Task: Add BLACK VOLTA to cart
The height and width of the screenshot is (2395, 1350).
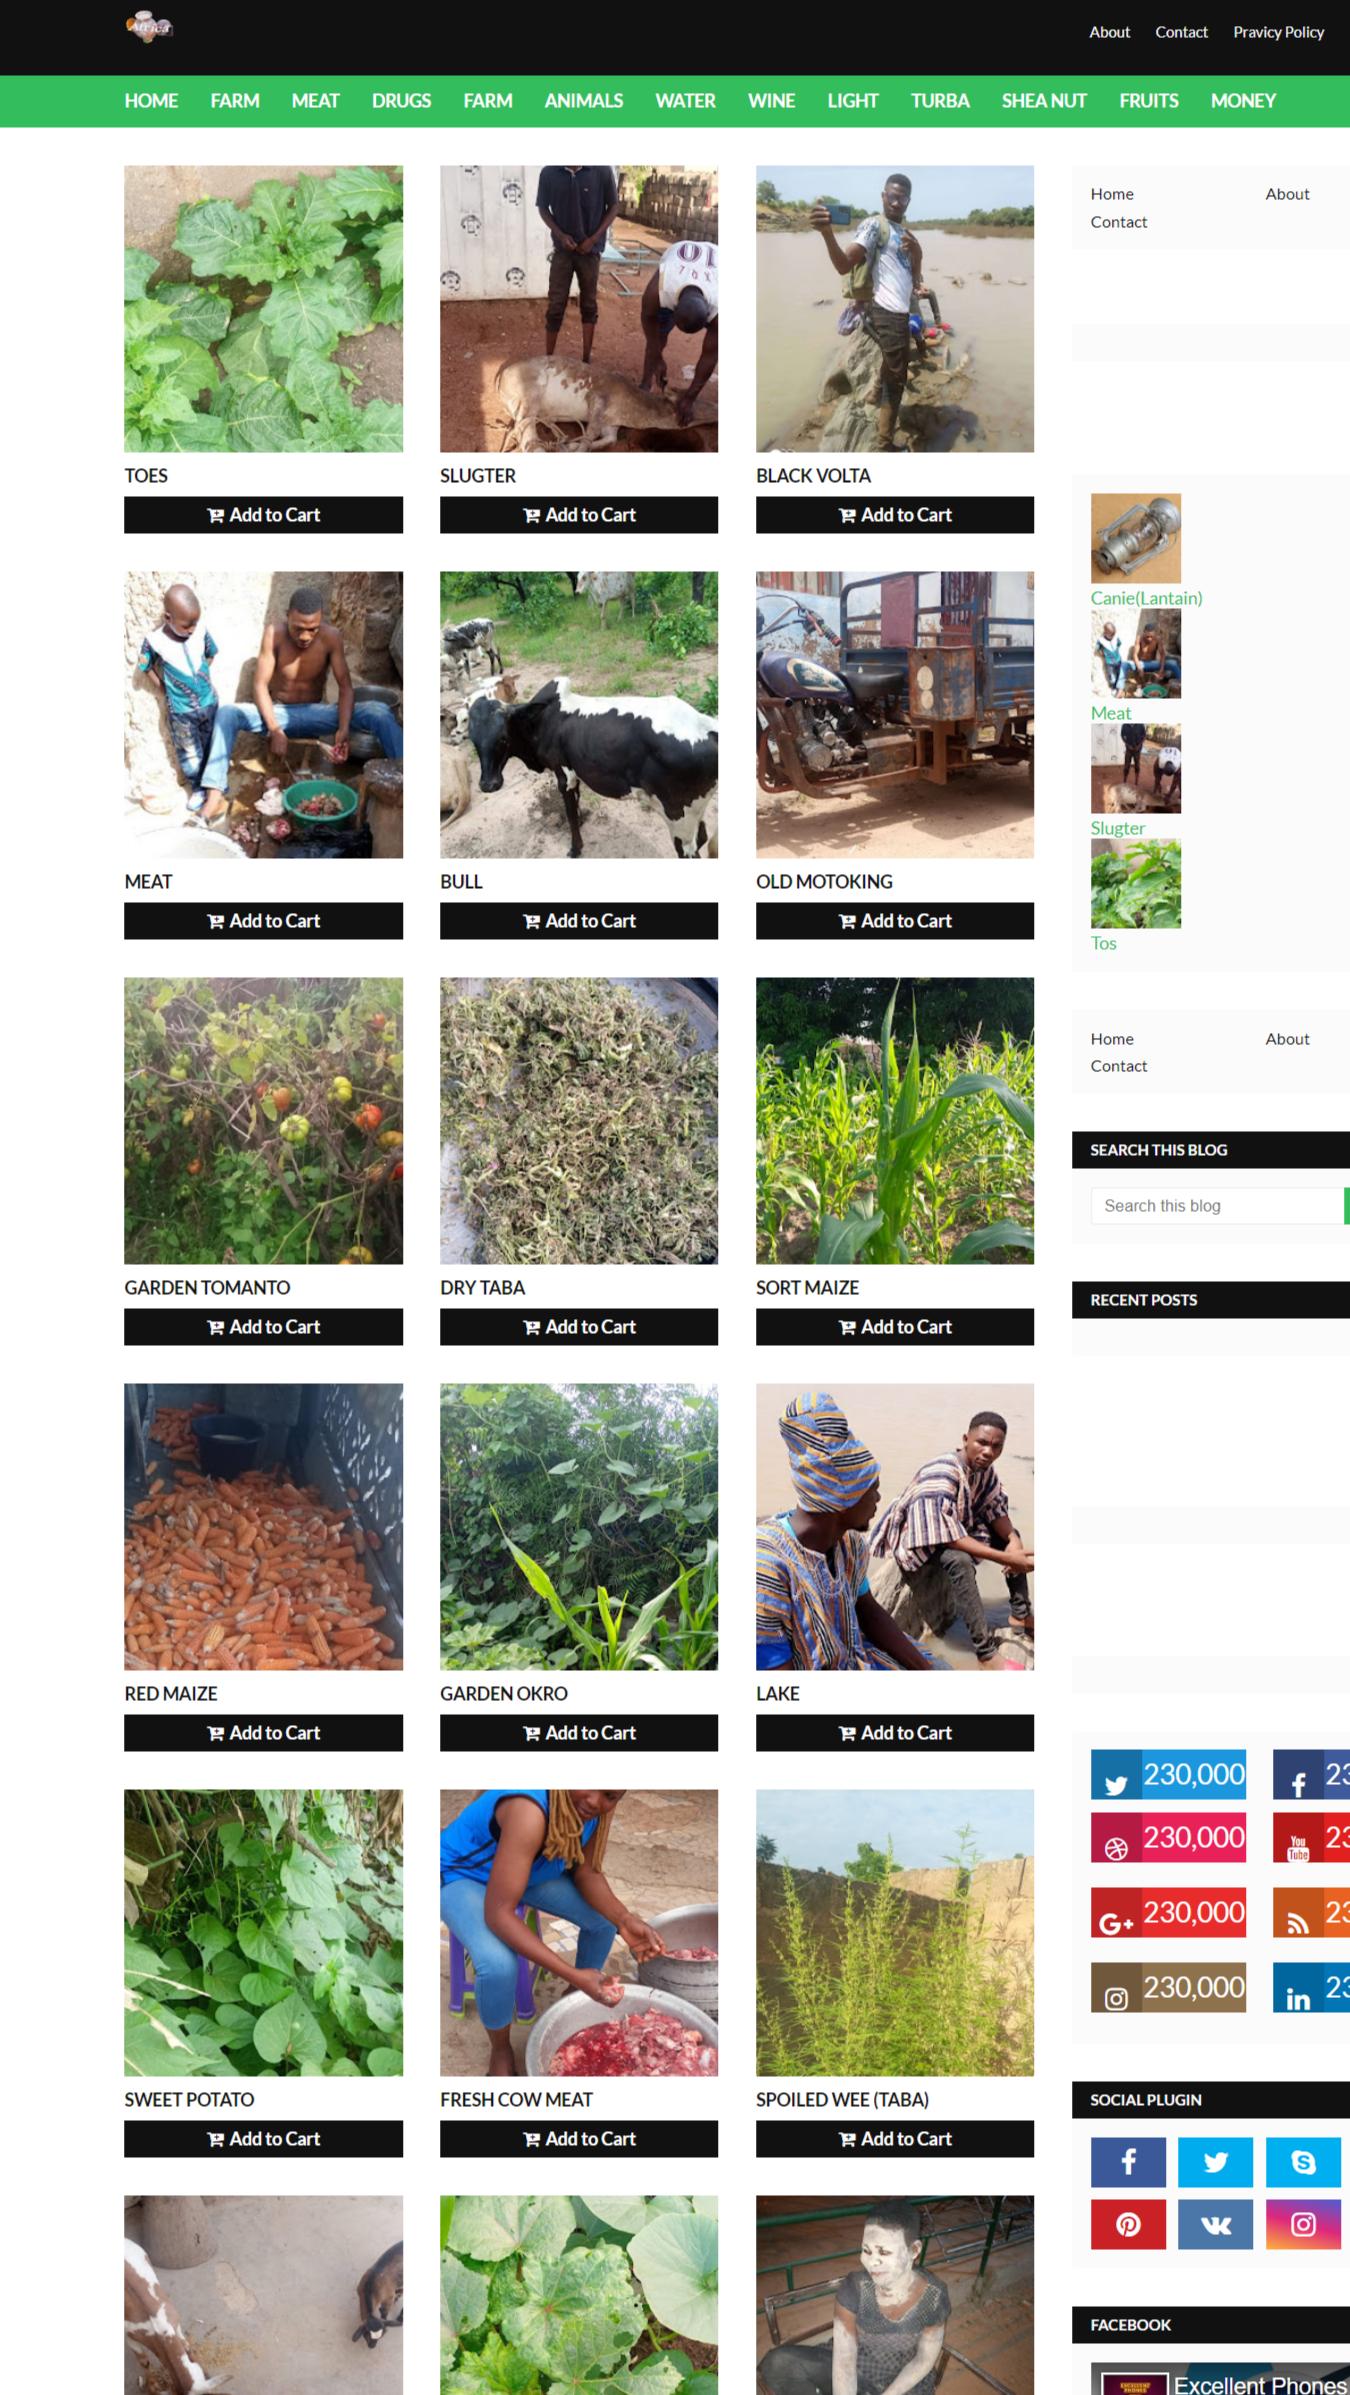Action: point(895,515)
